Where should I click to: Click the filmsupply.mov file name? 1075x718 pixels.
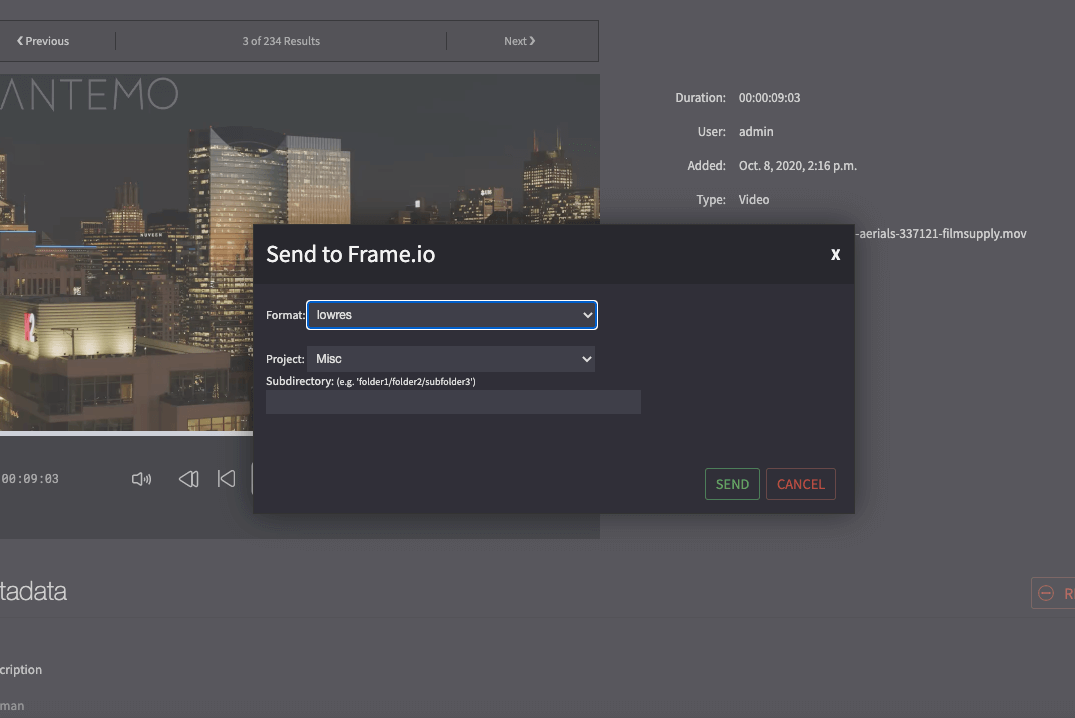click(940, 234)
